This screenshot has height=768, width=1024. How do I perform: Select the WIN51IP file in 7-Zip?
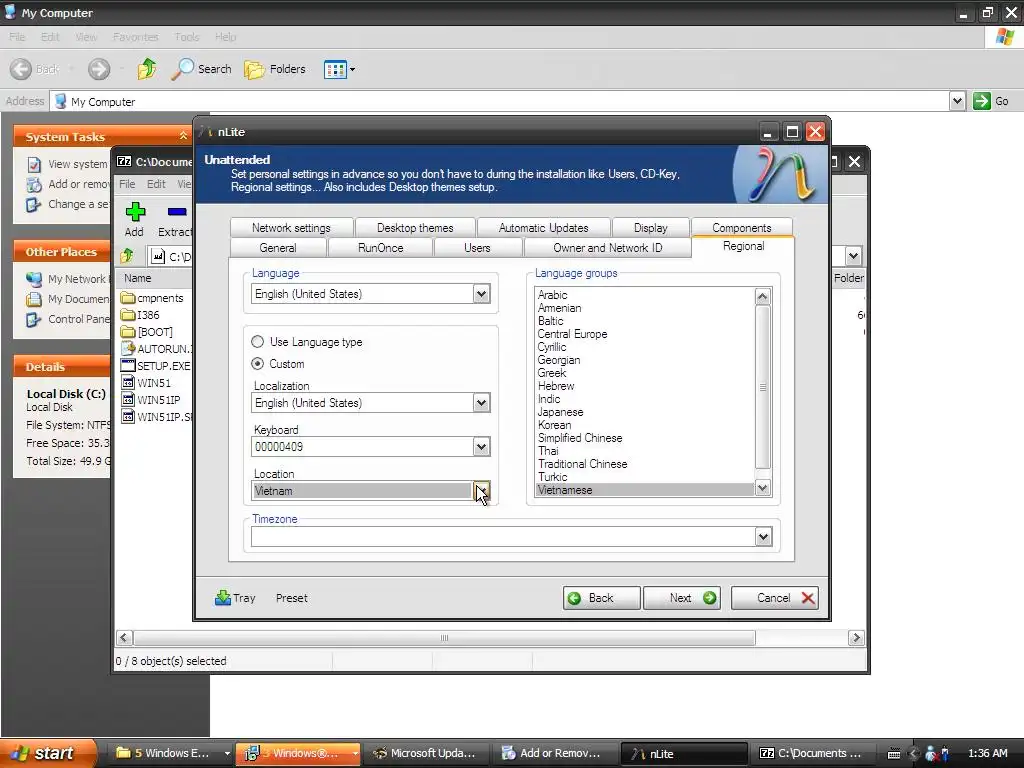[151, 400]
